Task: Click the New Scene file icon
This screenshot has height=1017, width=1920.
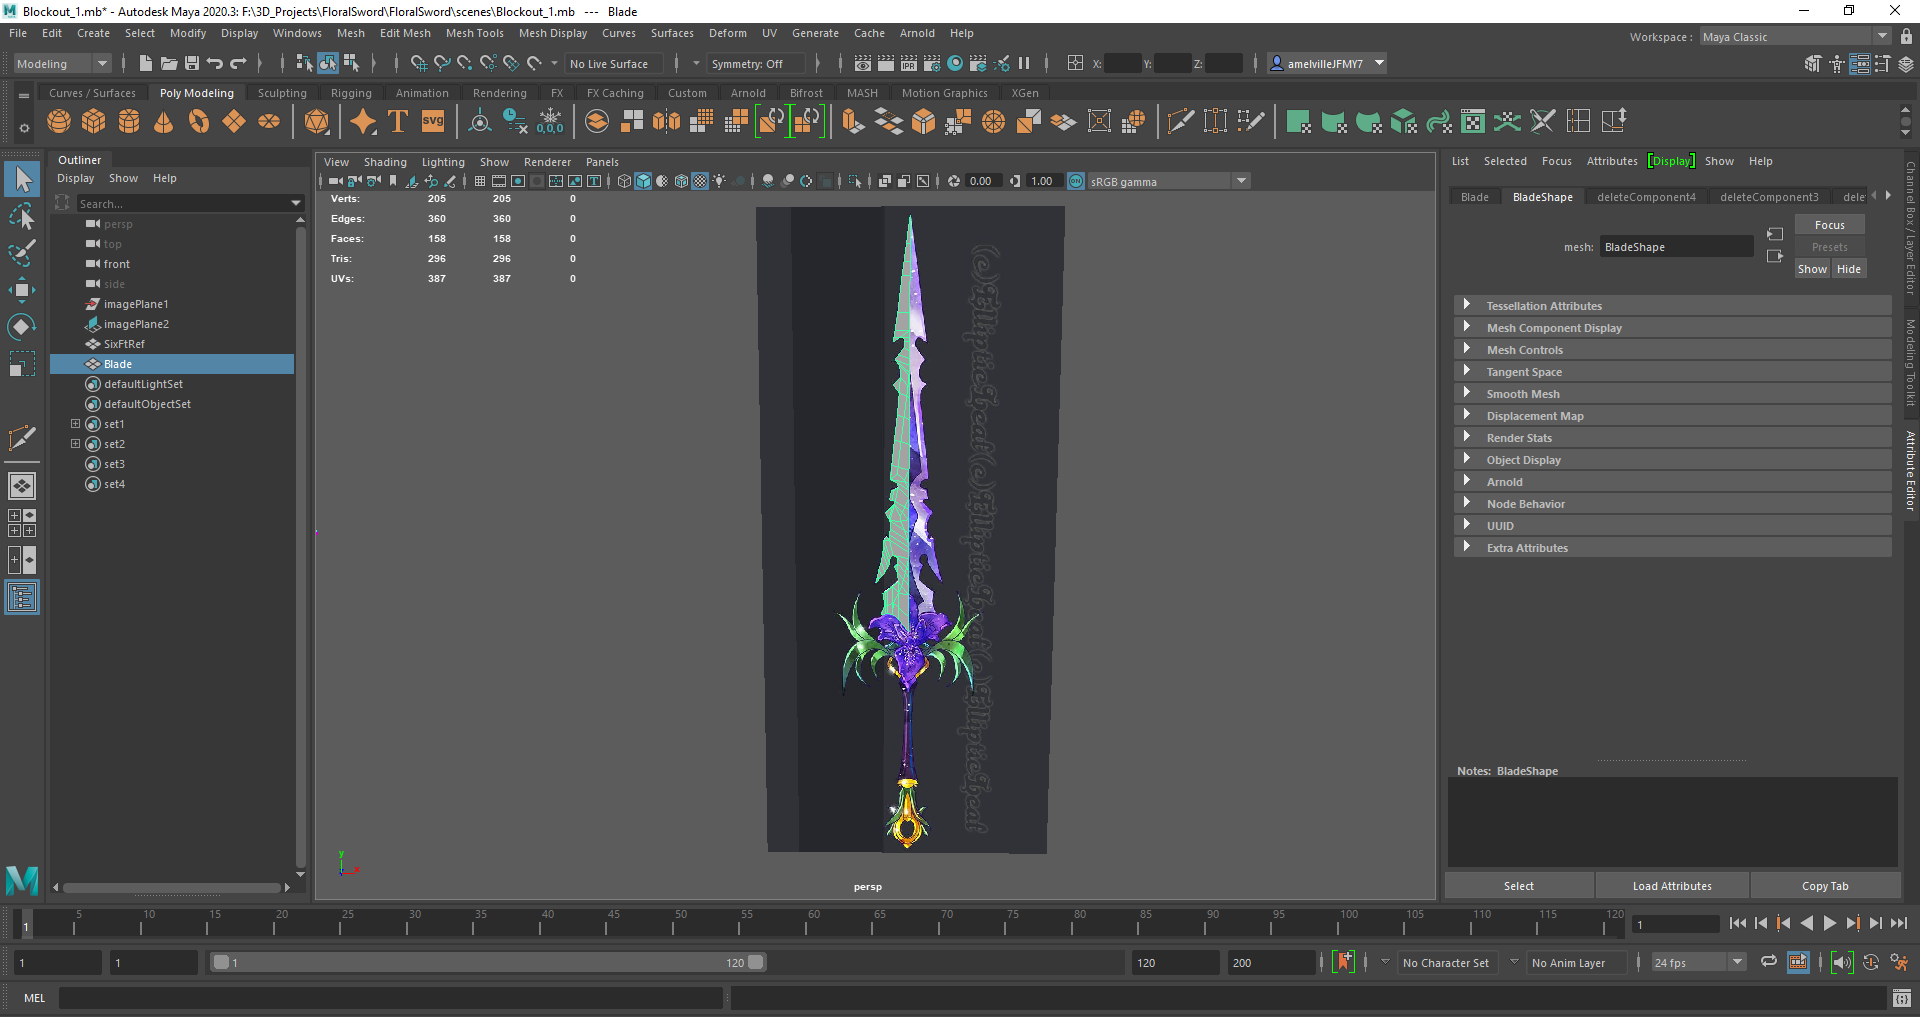Action: (146, 63)
